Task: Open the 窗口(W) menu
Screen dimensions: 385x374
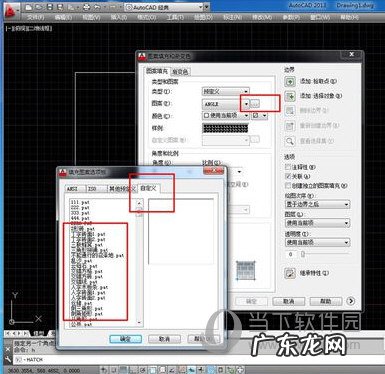Action: (320, 17)
